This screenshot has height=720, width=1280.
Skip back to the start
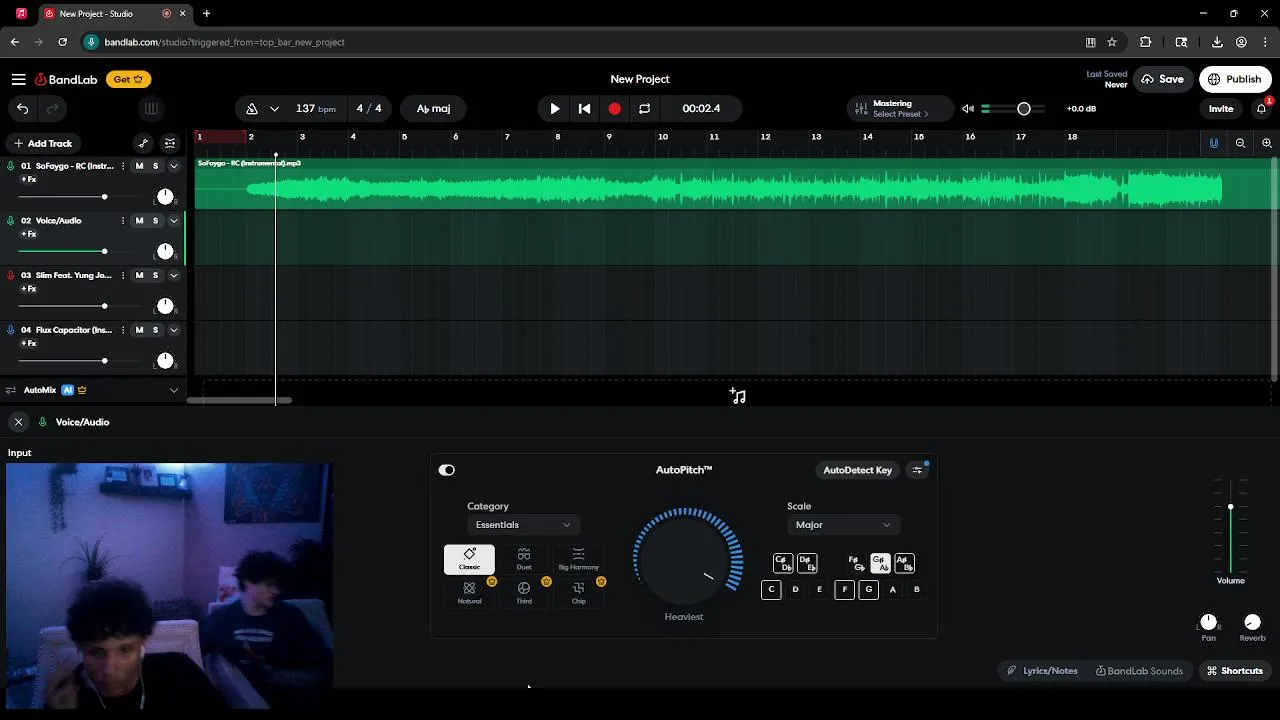coord(585,108)
